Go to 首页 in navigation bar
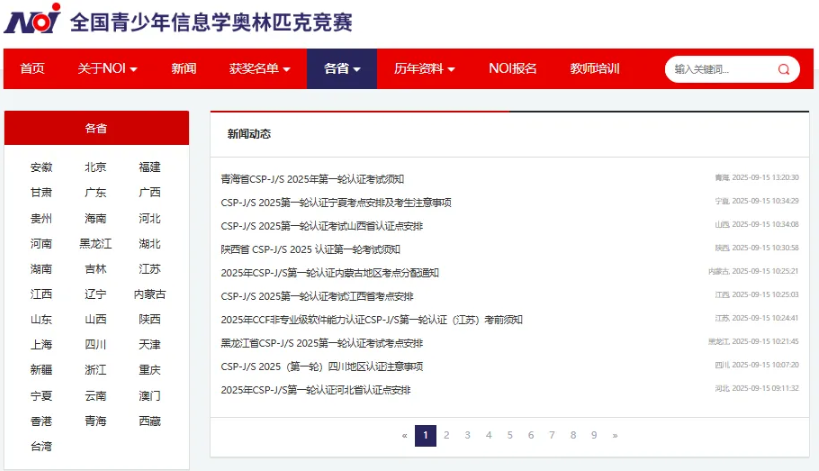Viewport: 819px width, 471px height. coord(32,69)
